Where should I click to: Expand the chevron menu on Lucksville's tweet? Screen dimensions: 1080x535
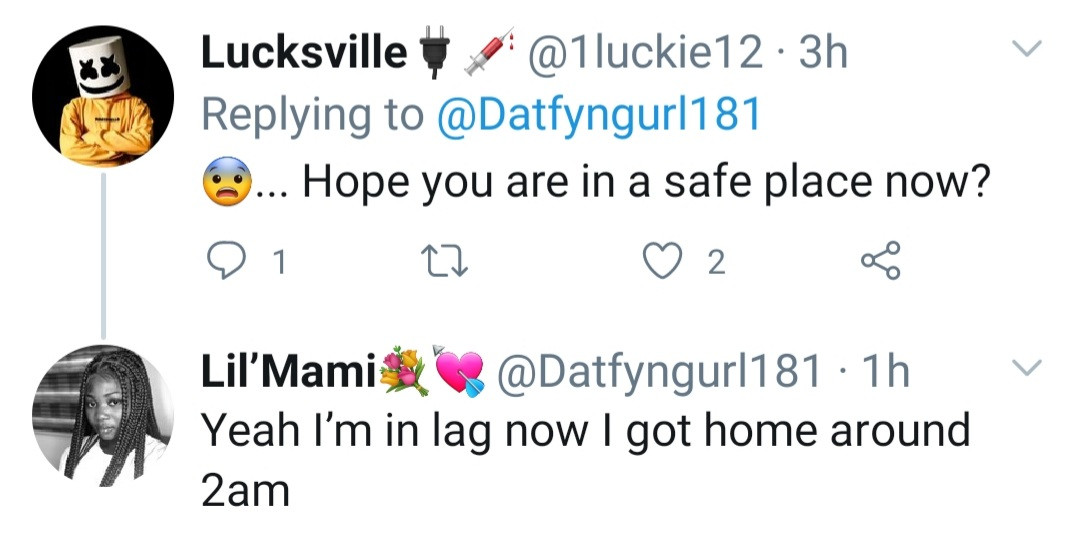[x=1029, y=49]
